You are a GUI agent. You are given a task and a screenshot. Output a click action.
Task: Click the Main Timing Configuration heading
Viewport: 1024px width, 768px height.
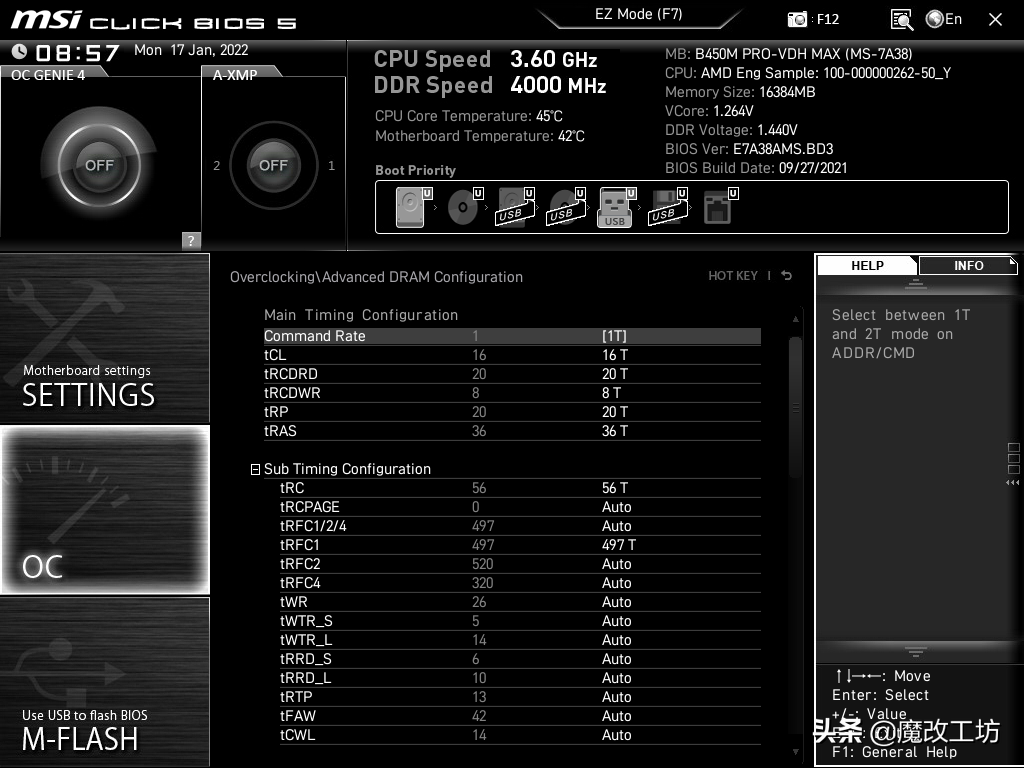(360, 315)
